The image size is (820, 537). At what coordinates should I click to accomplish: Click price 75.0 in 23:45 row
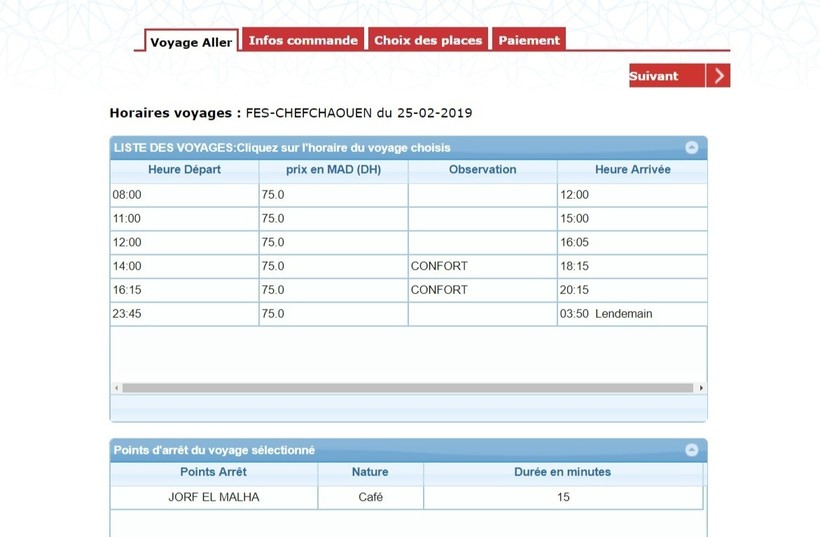[273, 314]
